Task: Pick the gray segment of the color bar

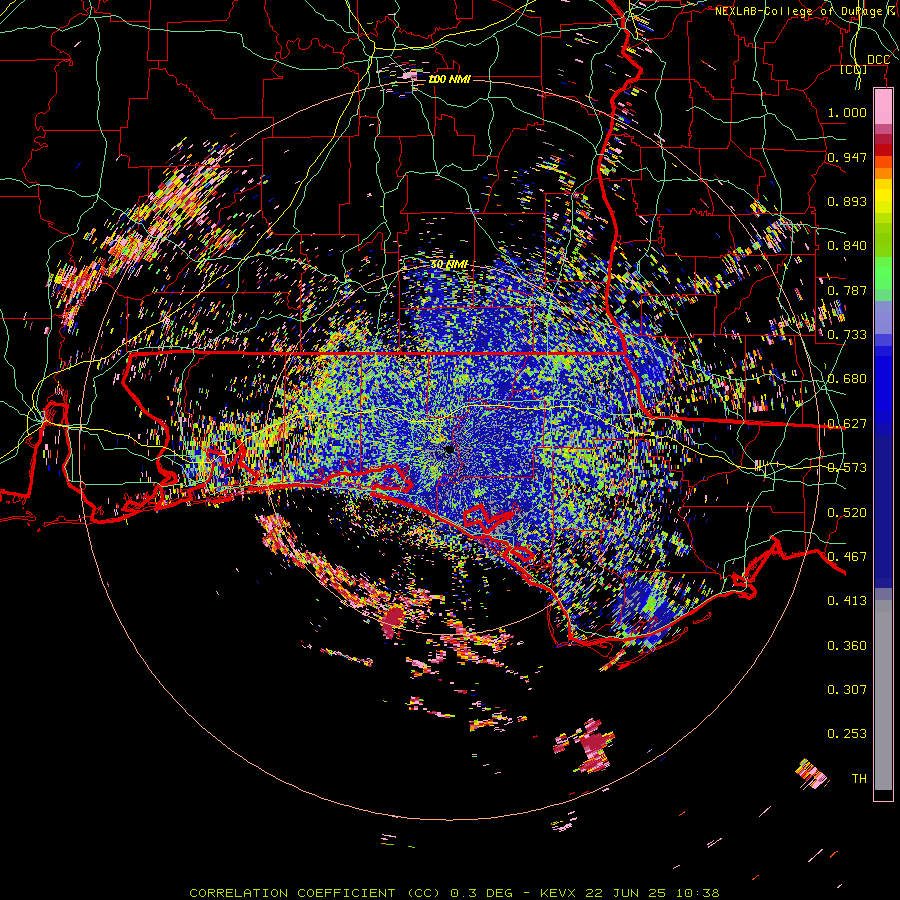Action: pos(883,700)
